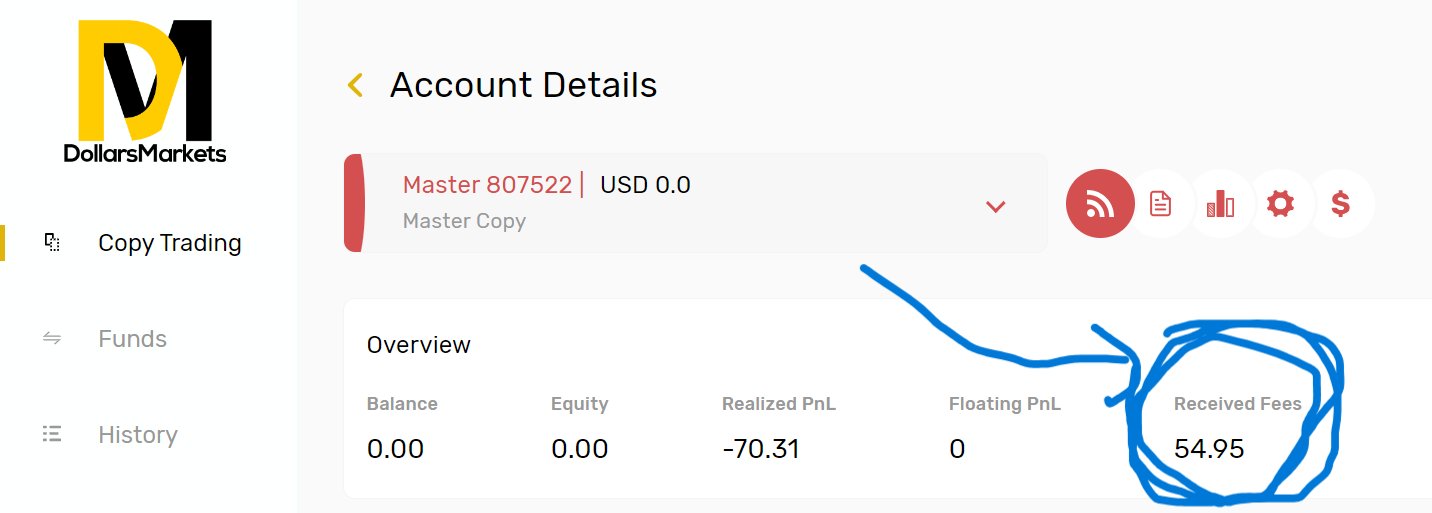
Task: Expand the account selector dropdown arrow
Action: pyautogui.click(x=995, y=206)
